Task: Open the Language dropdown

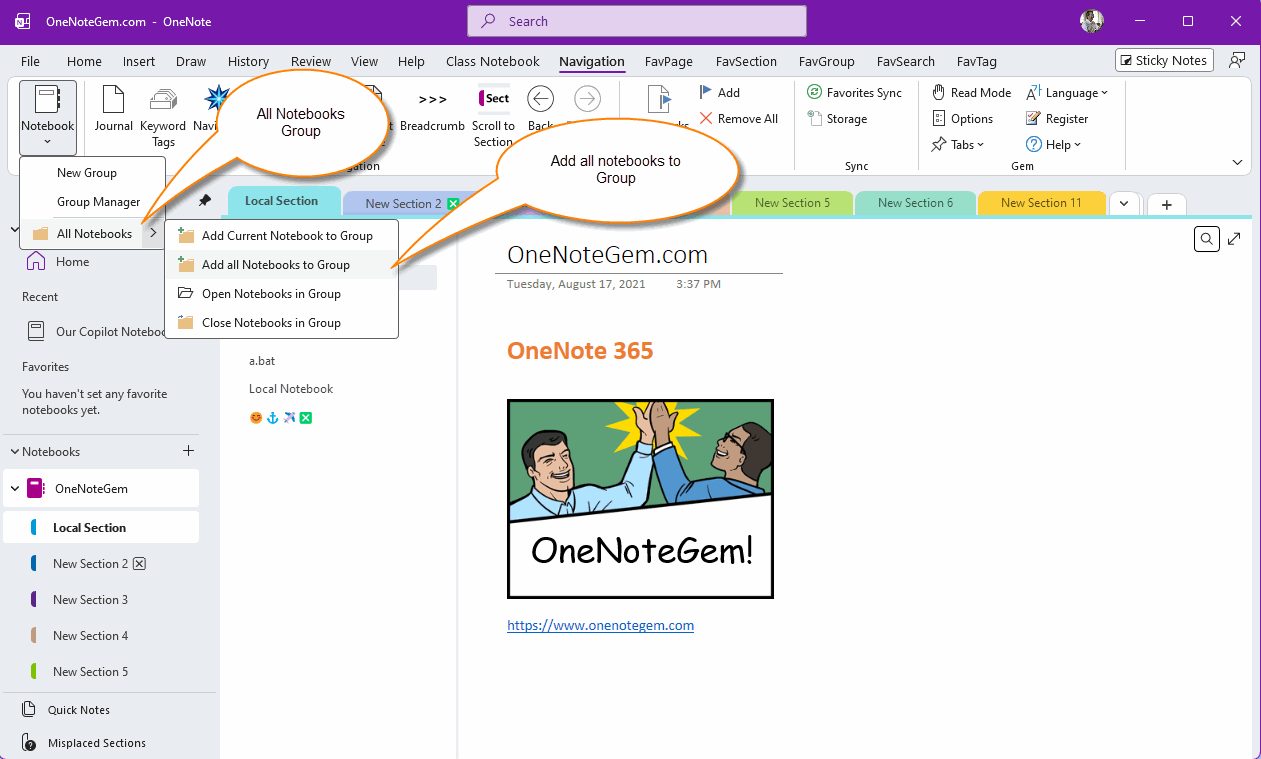Action: click(x=1067, y=92)
